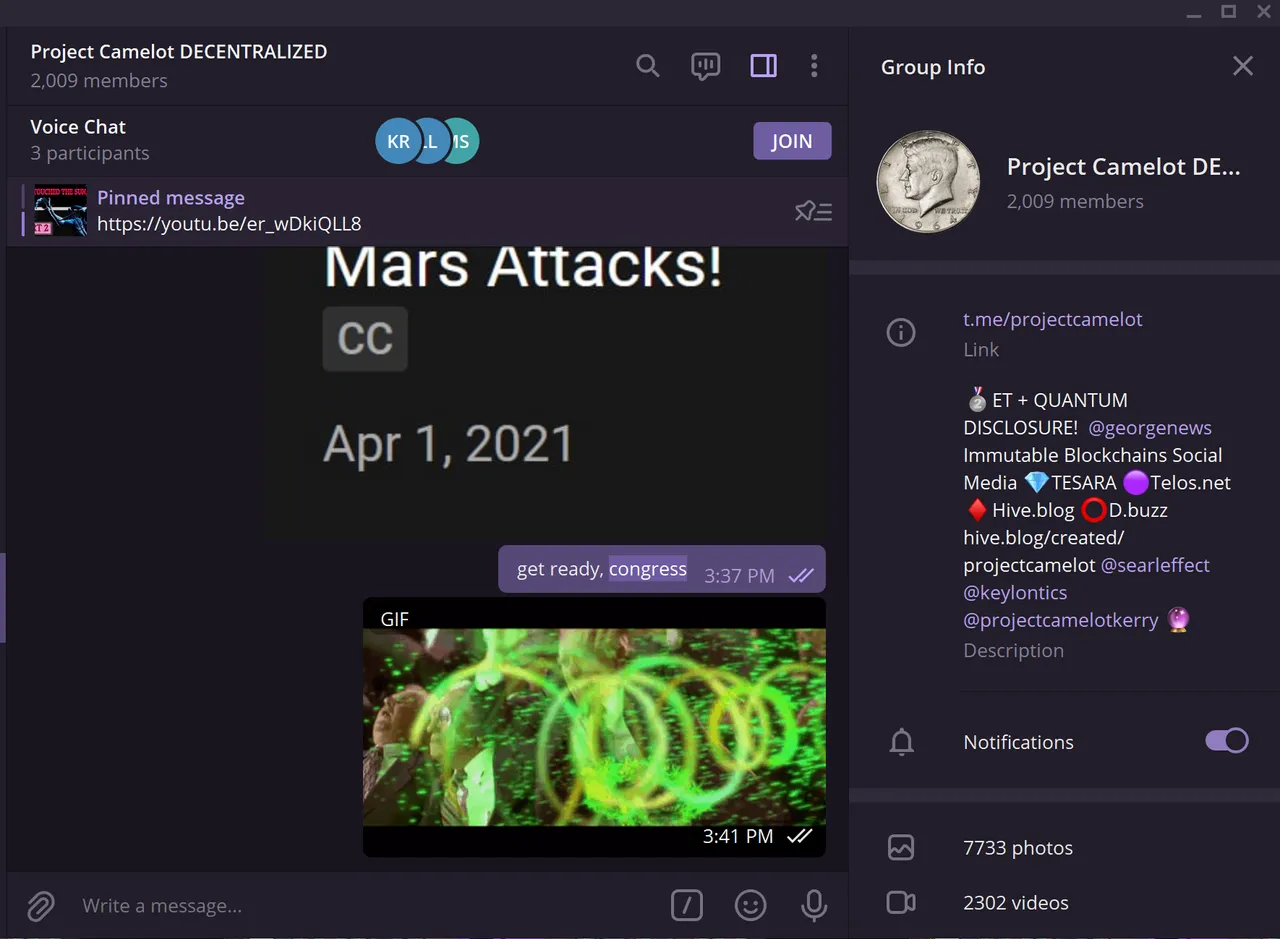Play the green Mars Attacks GIF
Screen dimensions: 1280x939
click(594, 727)
